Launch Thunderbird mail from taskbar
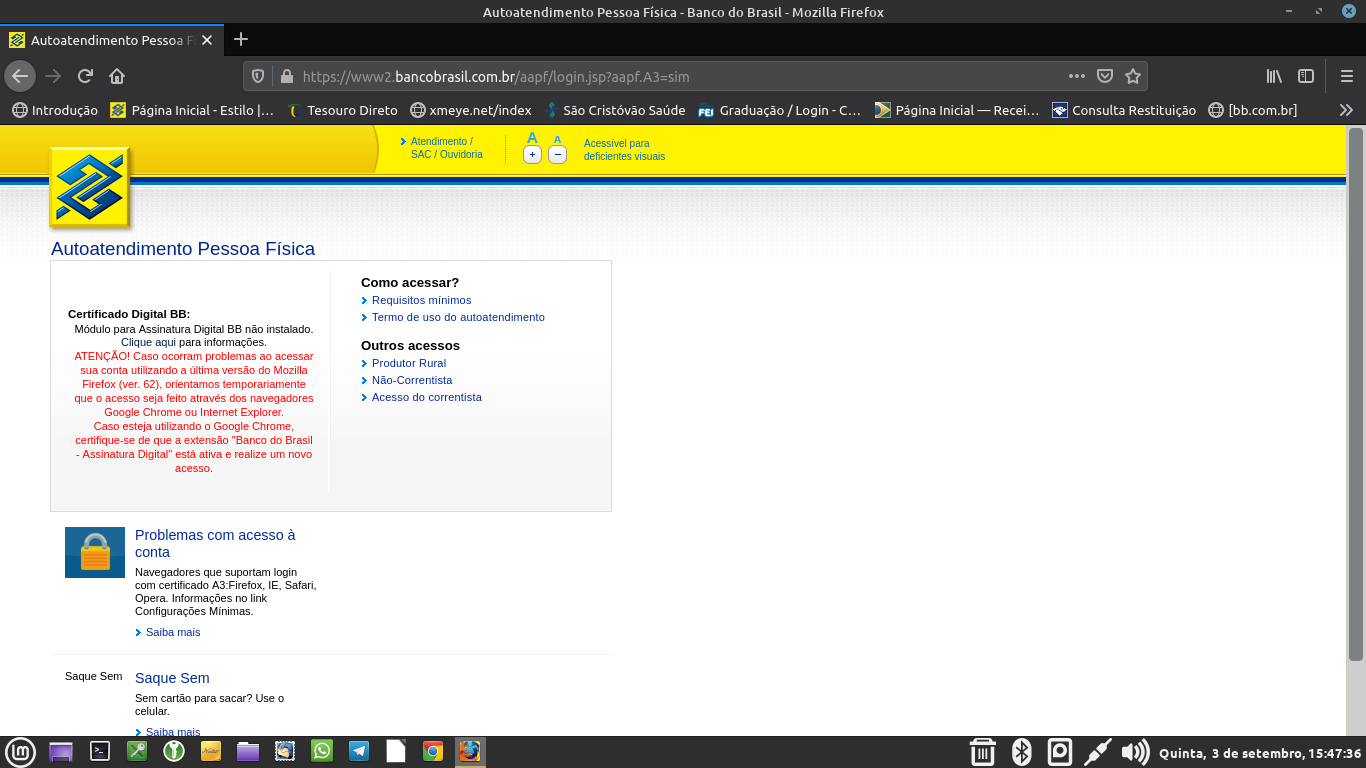1366x768 pixels. click(285, 751)
